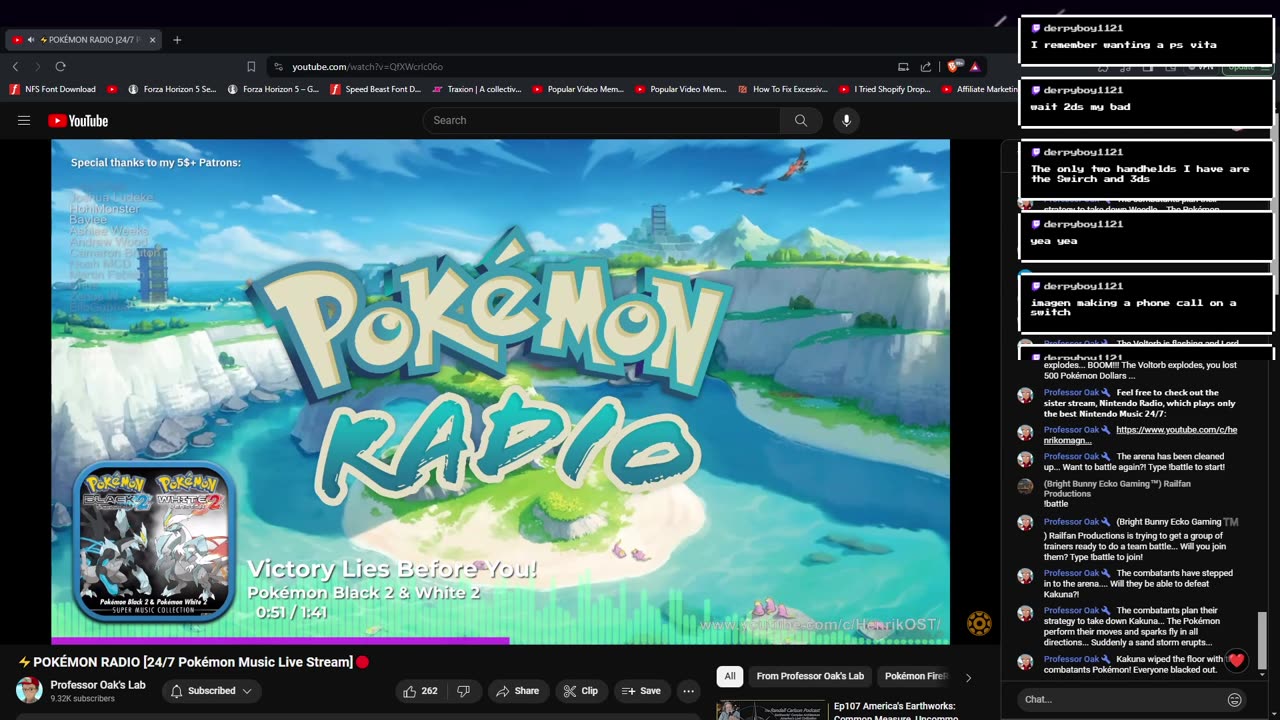
Task: Go to the YouTube home logo
Action: [x=78, y=121]
